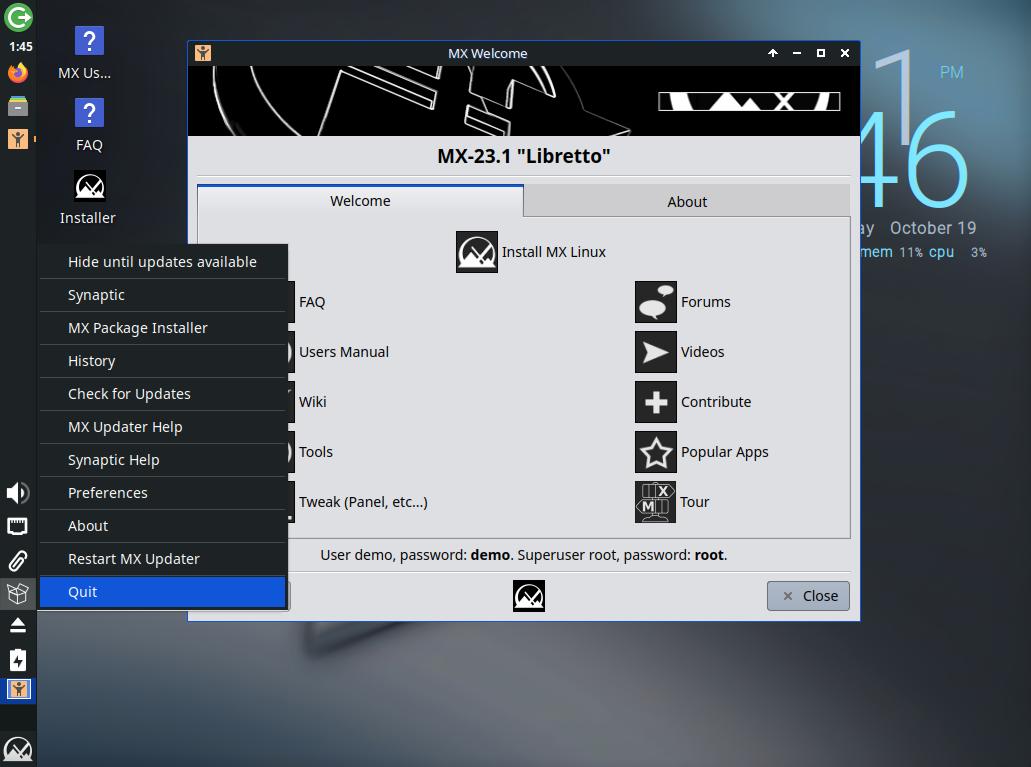The height and width of the screenshot is (767, 1031).
Task: Switch to the About tab
Action: click(687, 202)
